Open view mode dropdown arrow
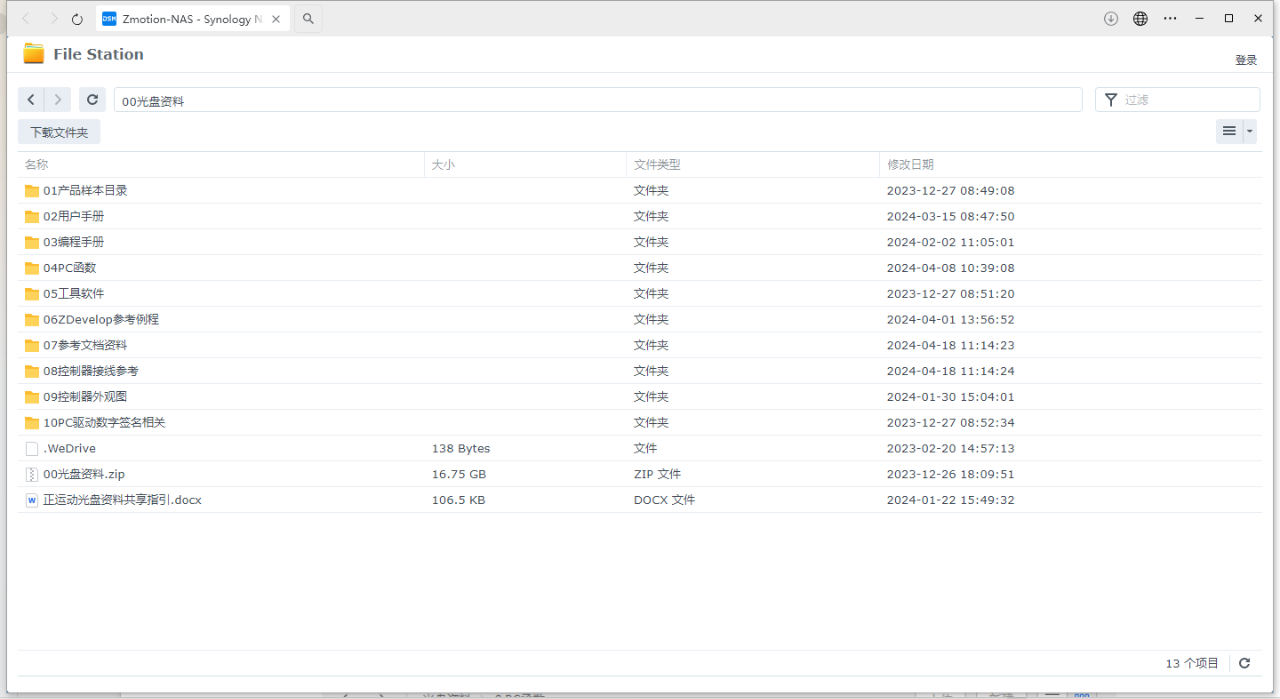Image resolution: width=1280 pixels, height=699 pixels. pos(1250,131)
